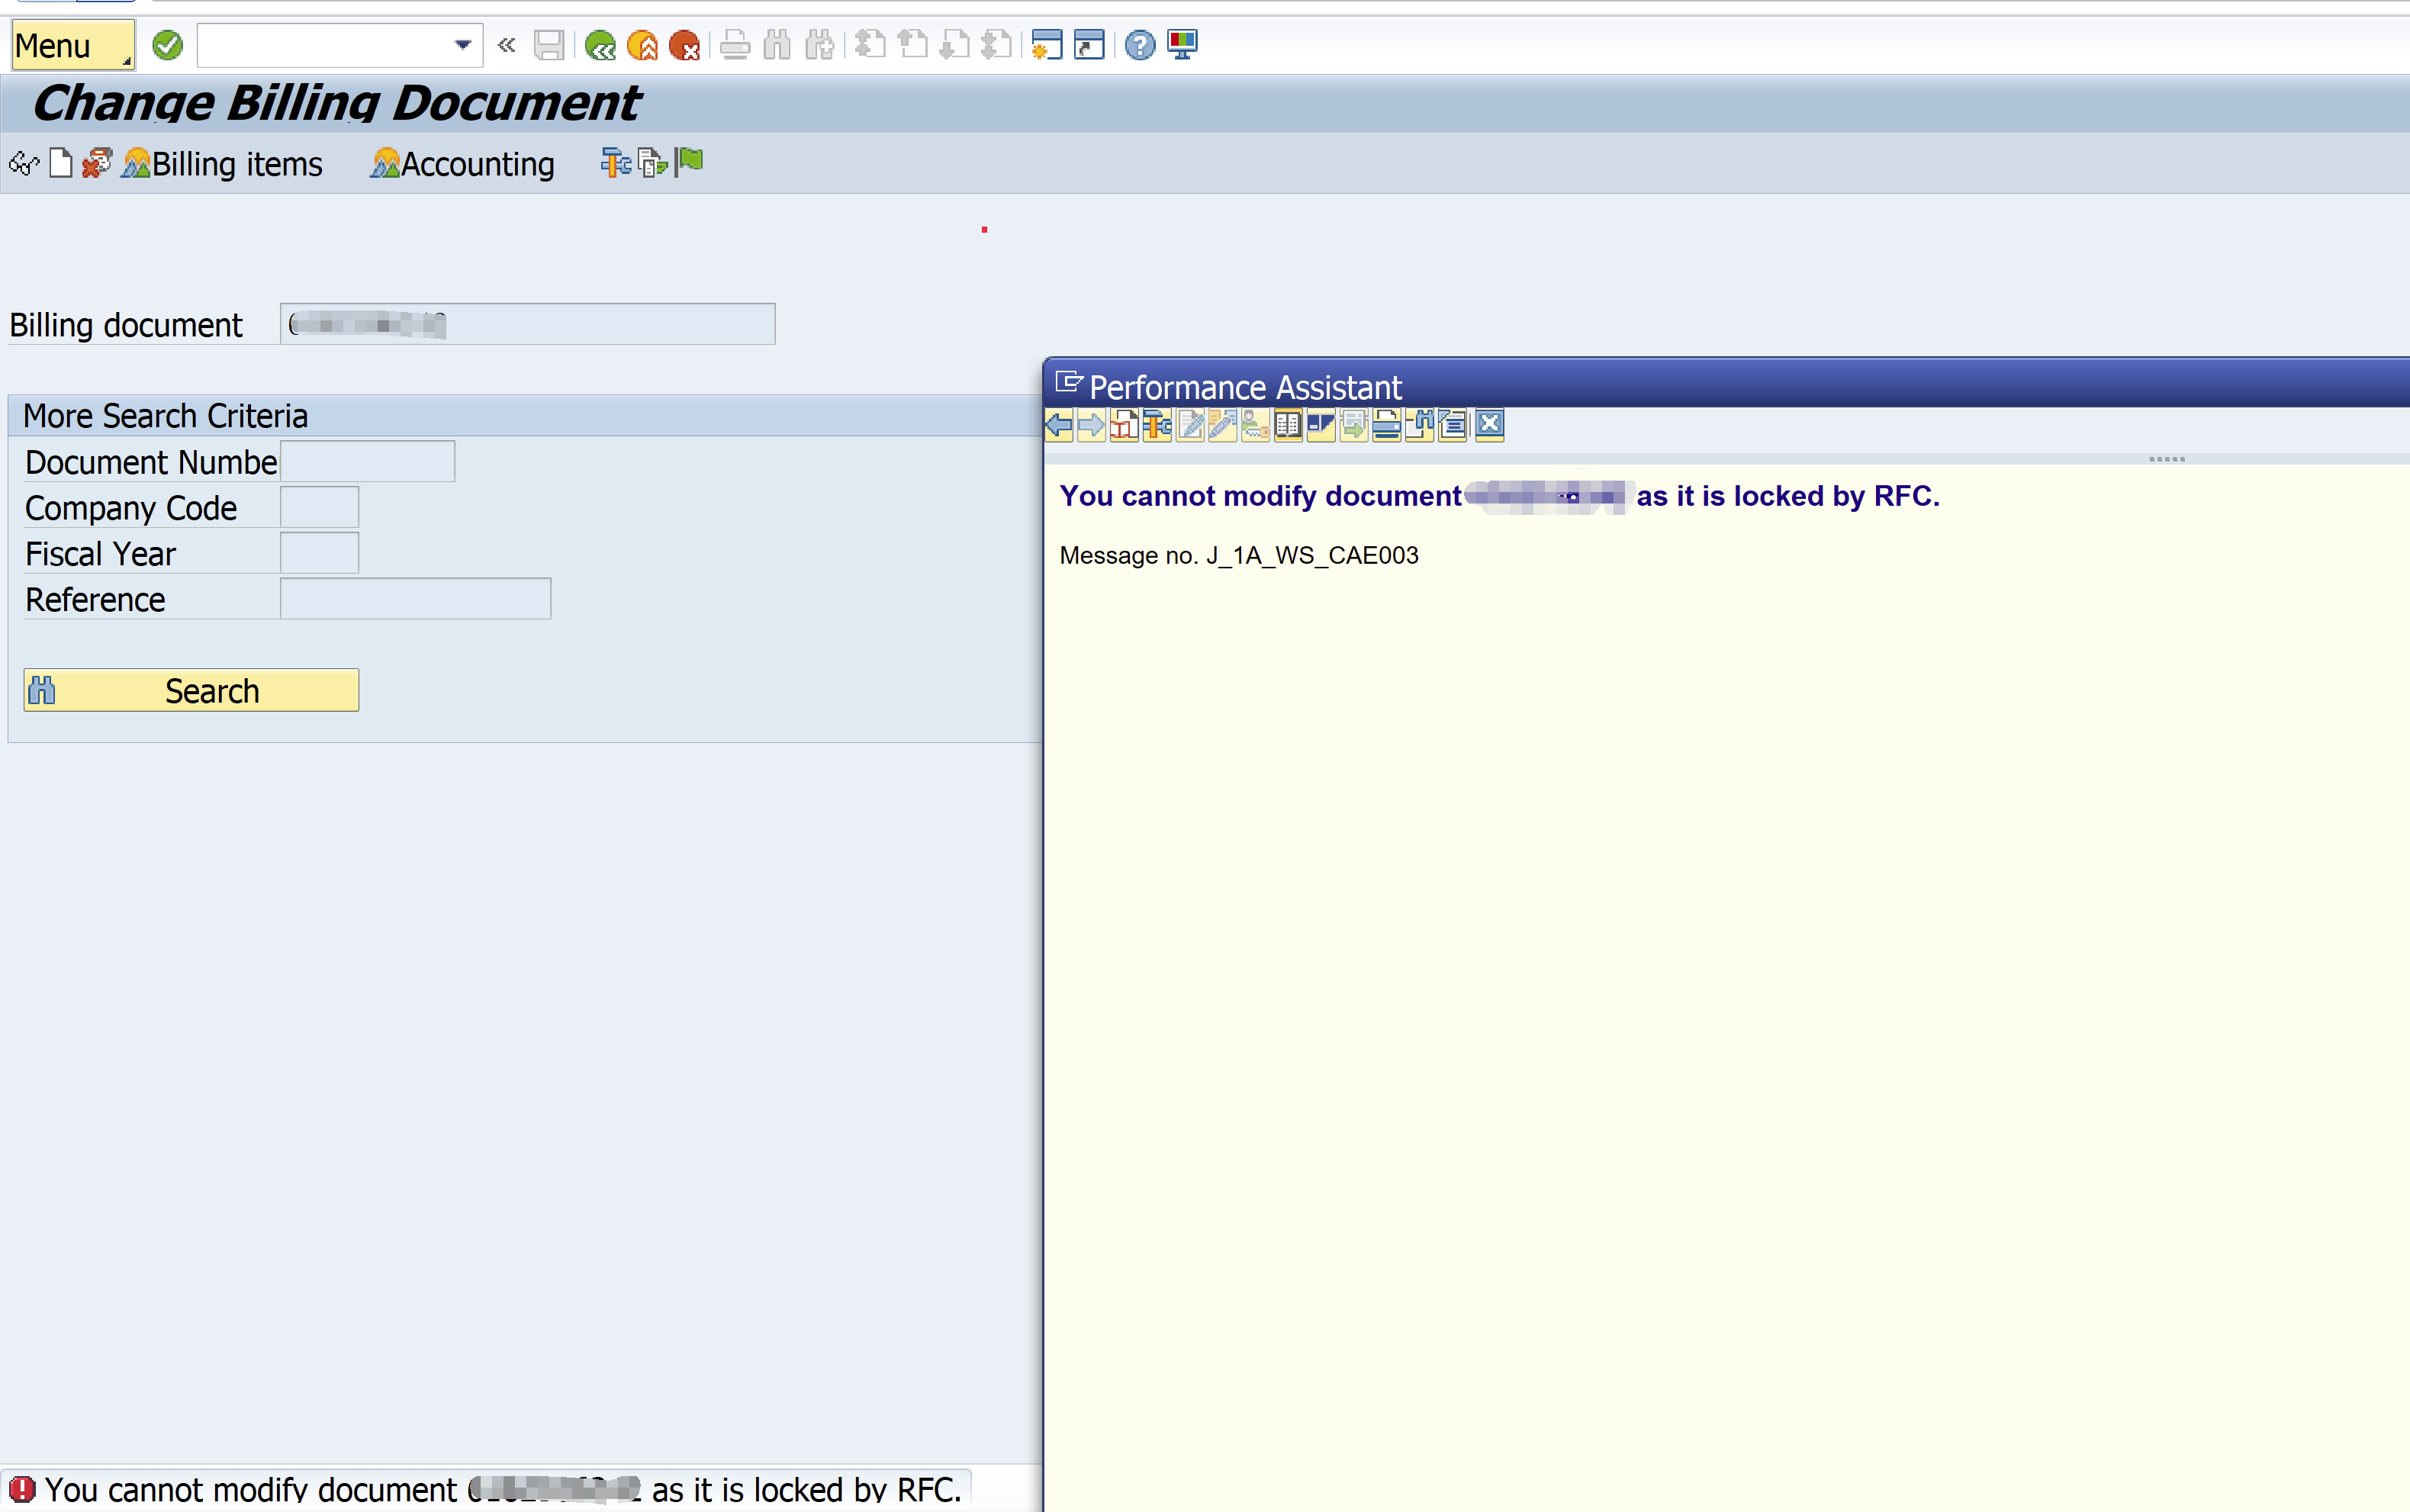Click the locked by RFC status bar message
The image size is (2410, 1512).
tap(503, 1490)
